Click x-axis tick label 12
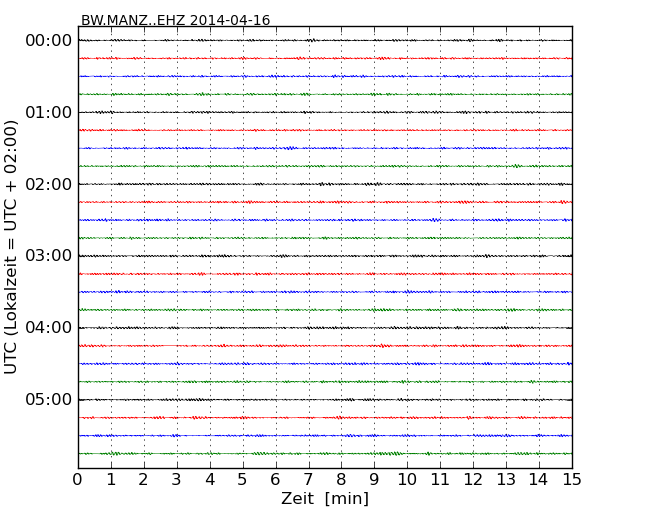Screen dimensions: 650x520 473,479
